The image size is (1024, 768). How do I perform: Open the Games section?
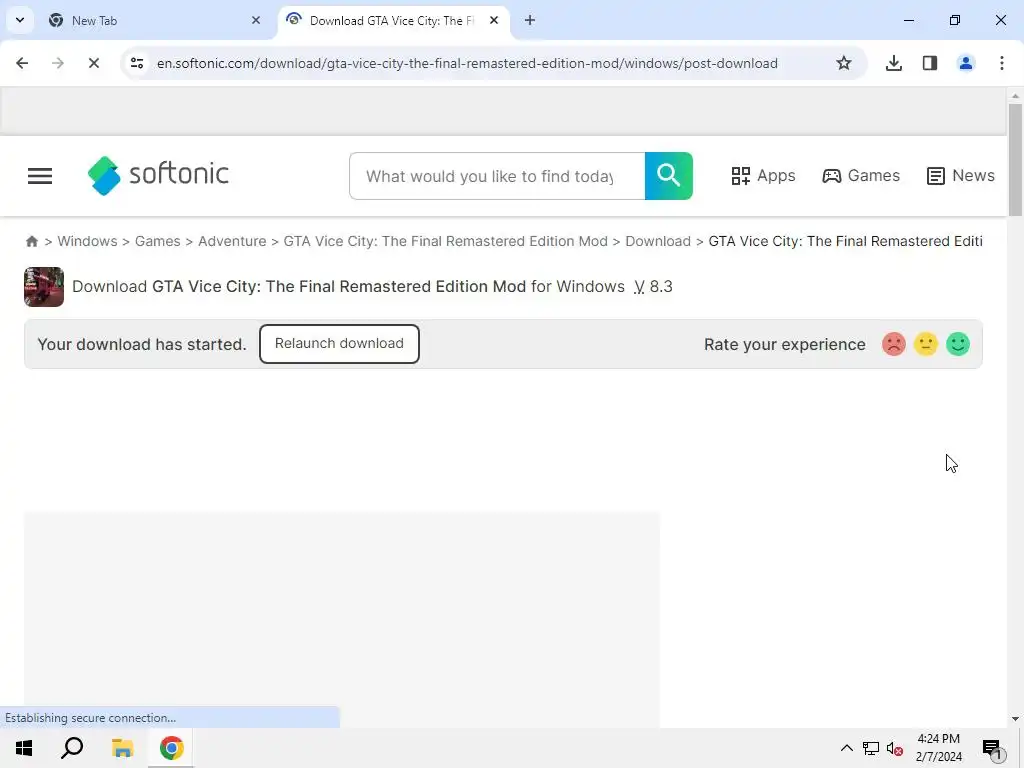click(861, 175)
